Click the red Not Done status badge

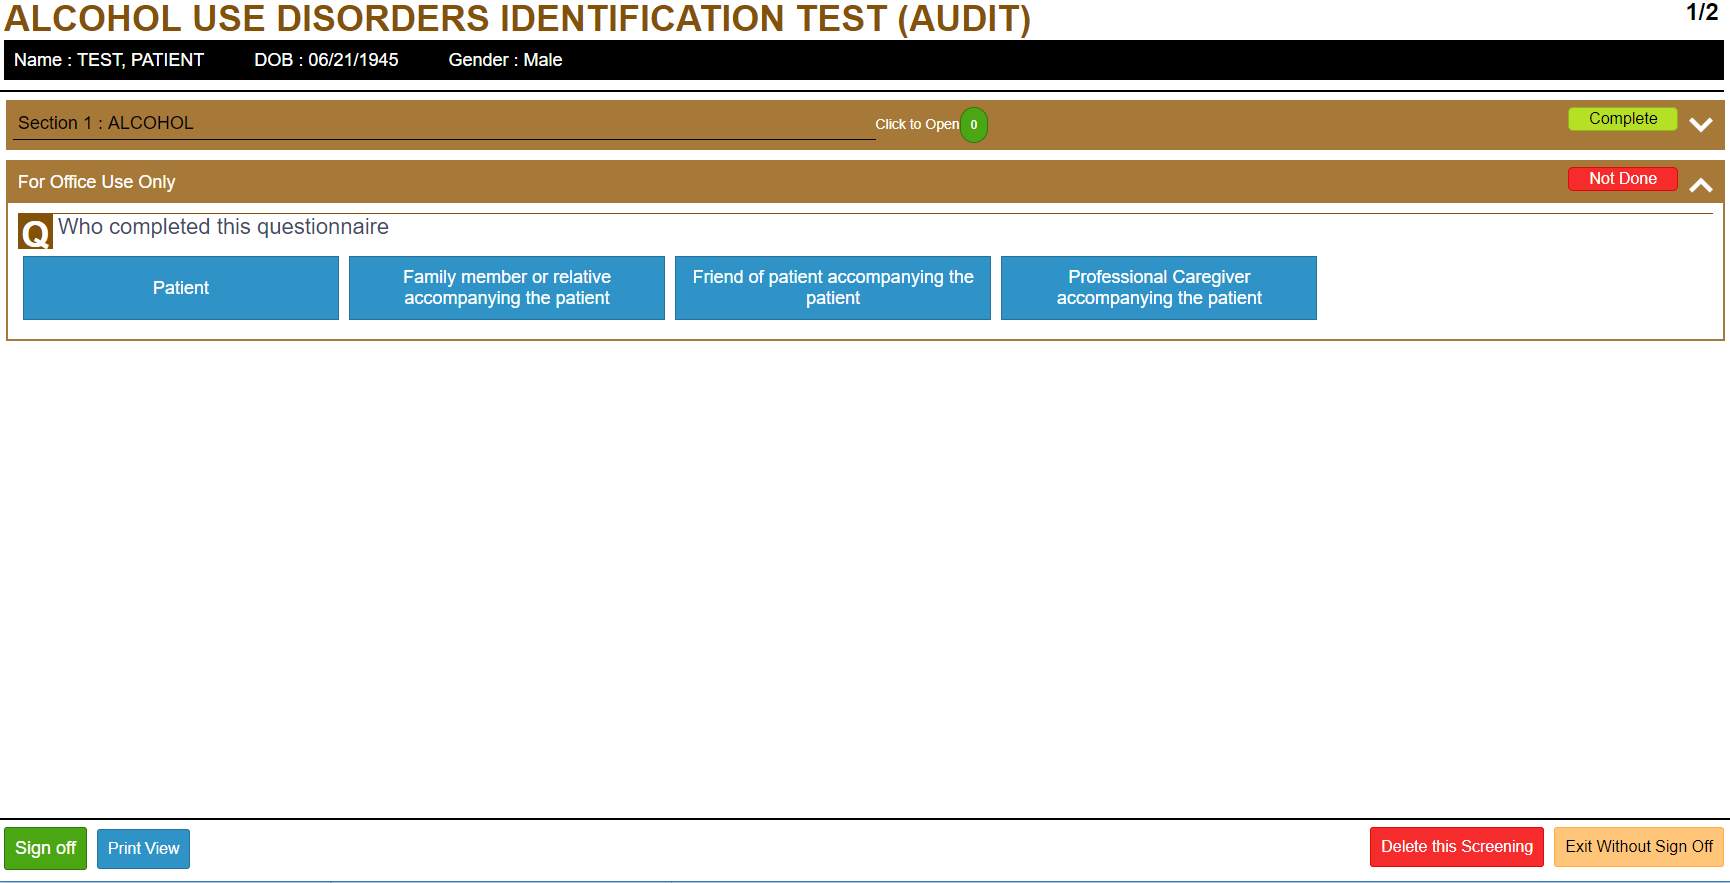[x=1622, y=179]
